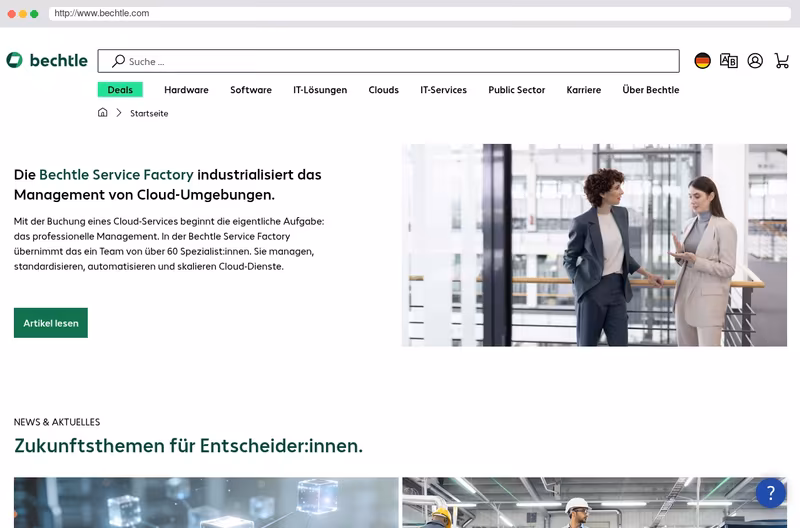This screenshot has height=528, width=800.
Task: Open the IT-Lösungen menu
Action: pos(320,90)
